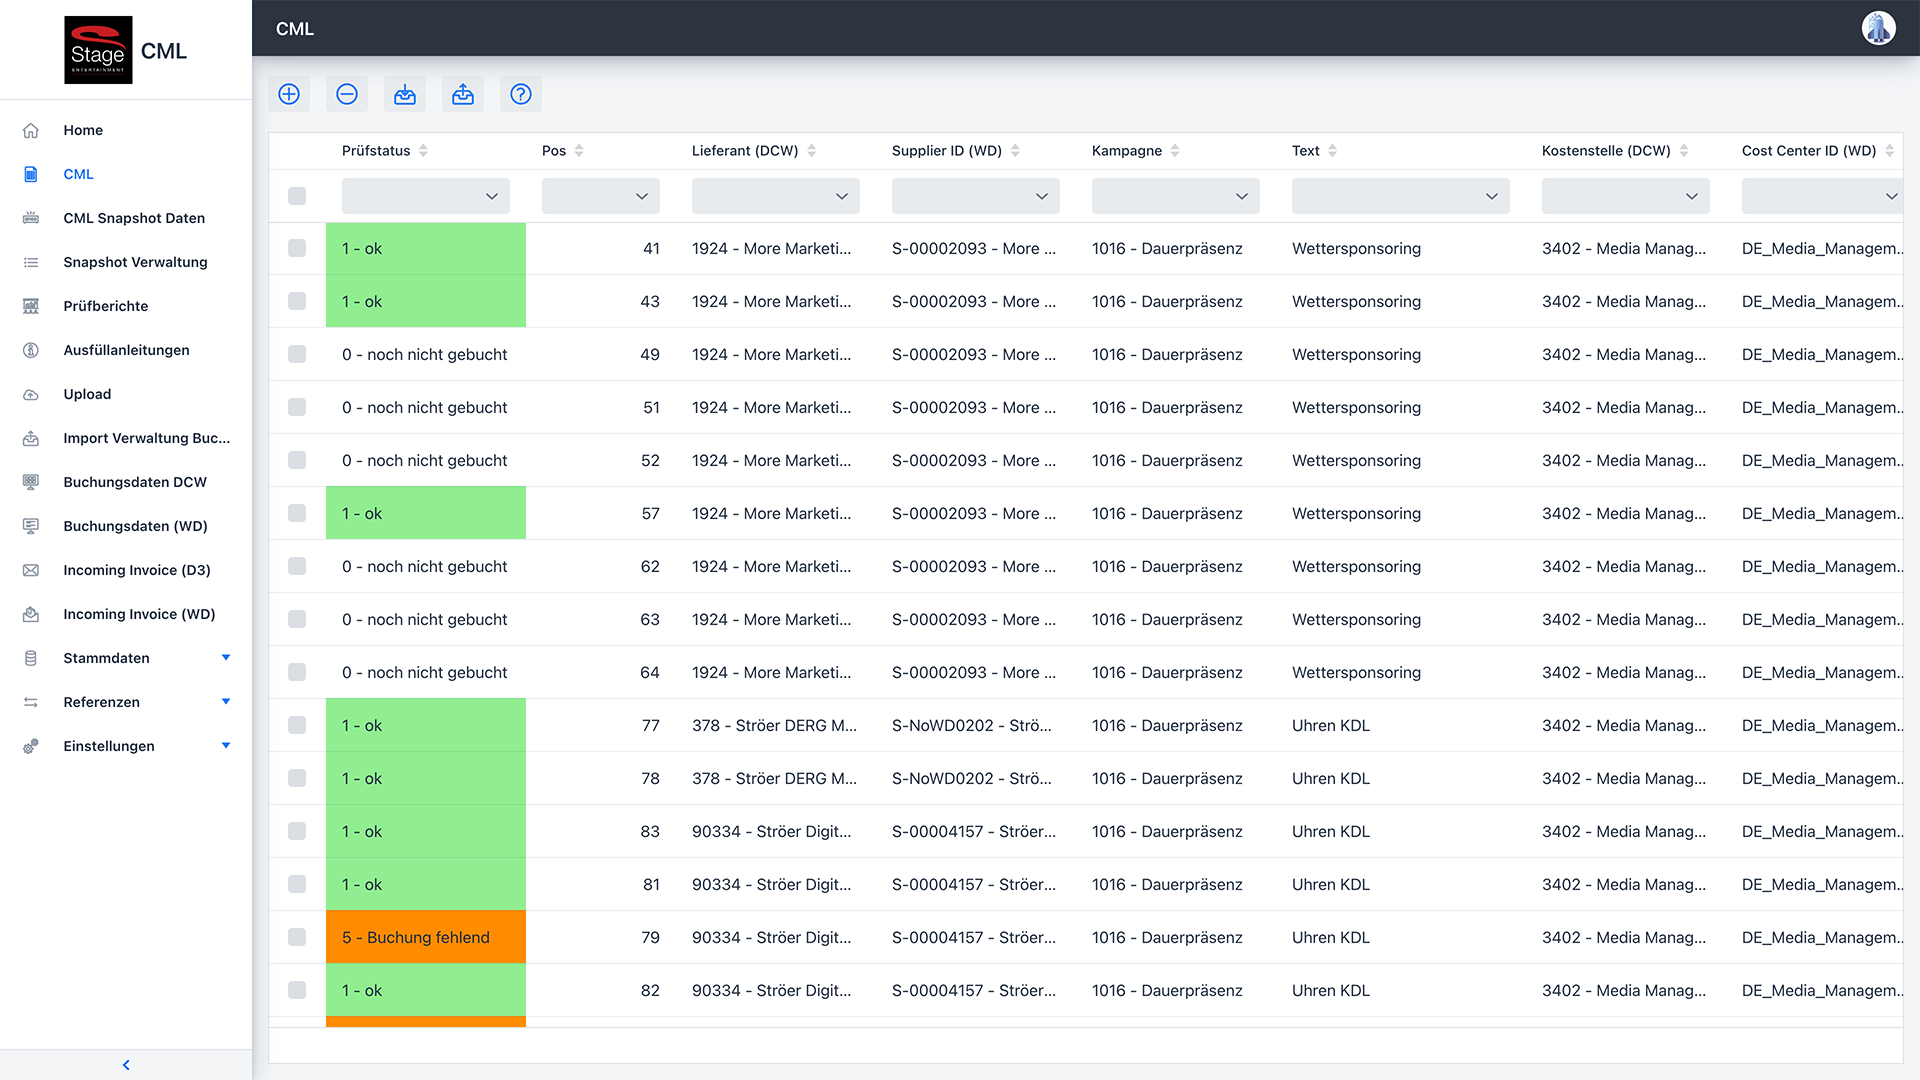Open Incoming Invoice (D3) page
1920x1080 pixels.
136,570
